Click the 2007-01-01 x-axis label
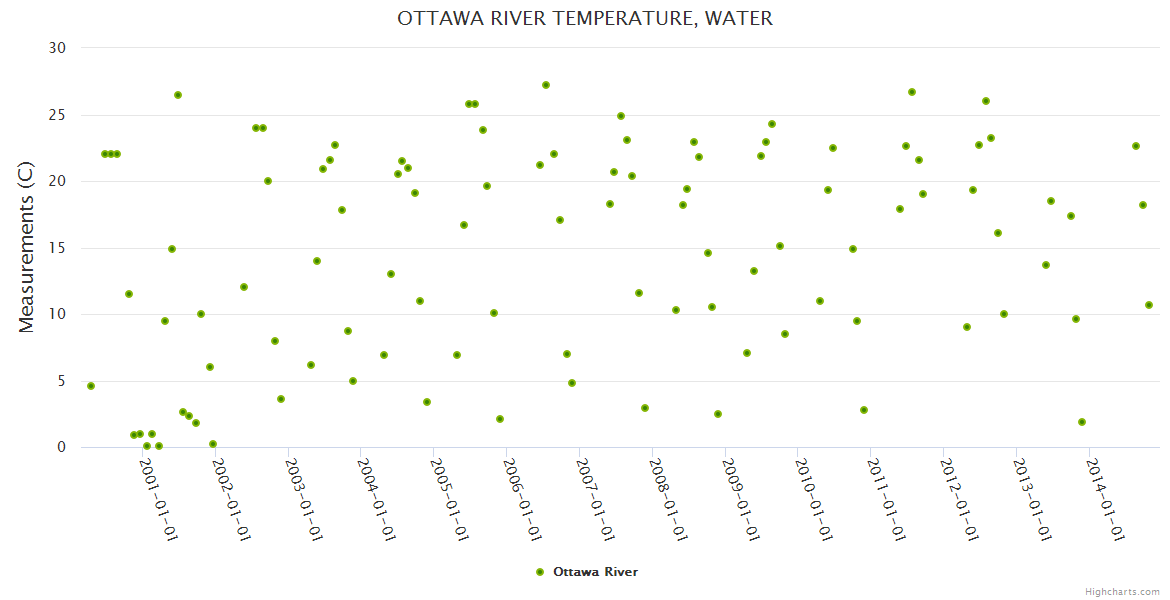Image resolution: width=1170 pixels, height=600 pixels. 597,498
